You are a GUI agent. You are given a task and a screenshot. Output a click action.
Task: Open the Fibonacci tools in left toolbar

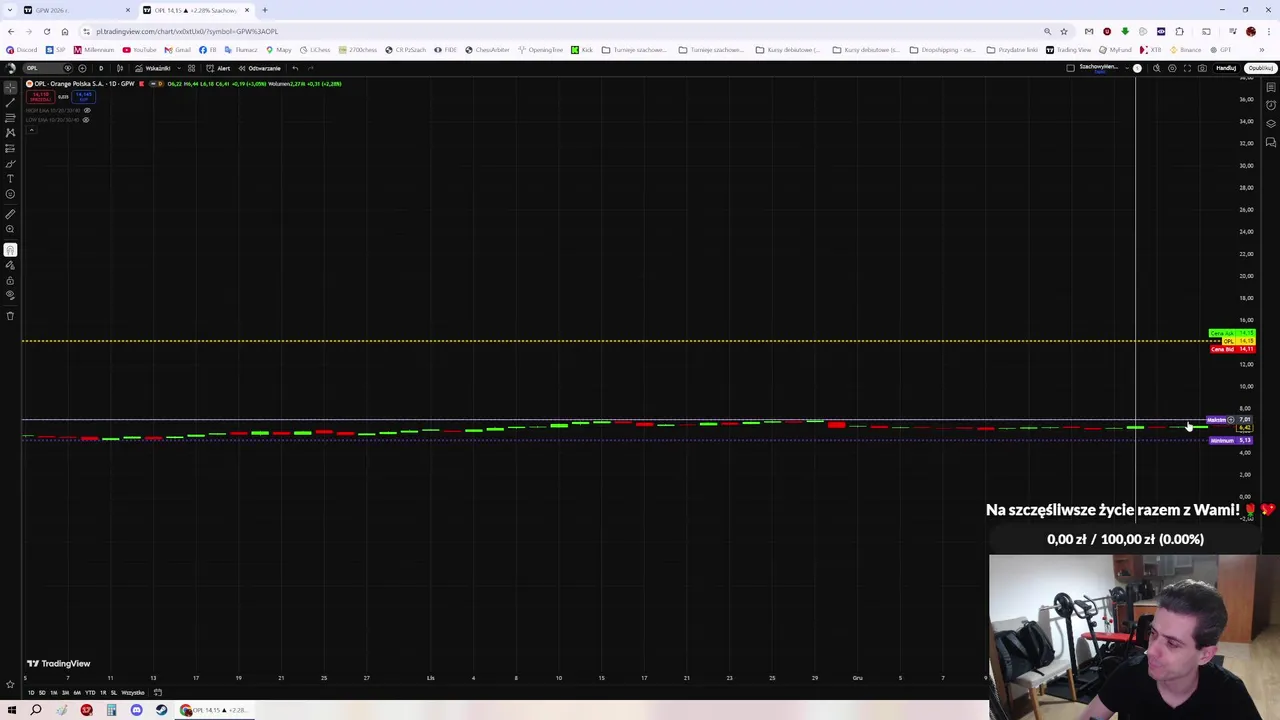tap(10, 118)
